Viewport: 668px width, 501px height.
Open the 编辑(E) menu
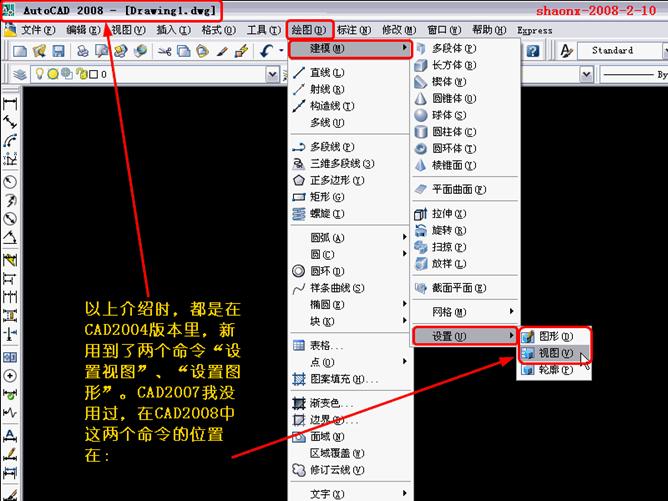pyautogui.click(x=83, y=30)
